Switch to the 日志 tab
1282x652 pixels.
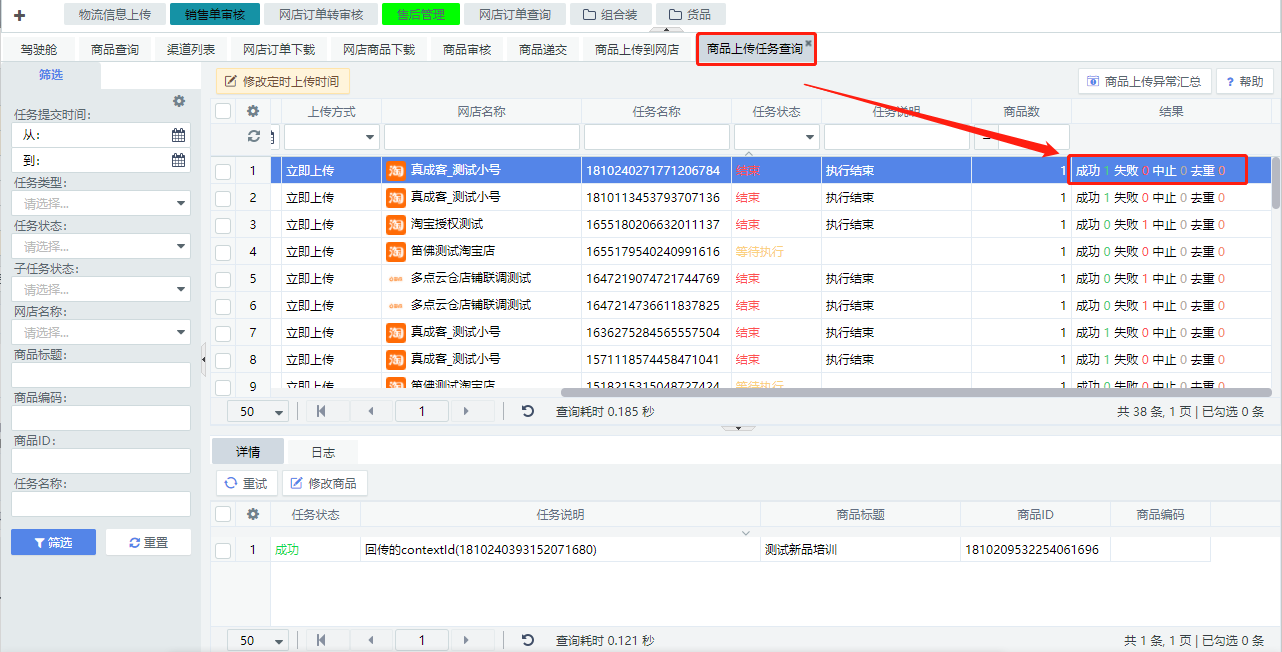coord(323,453)
